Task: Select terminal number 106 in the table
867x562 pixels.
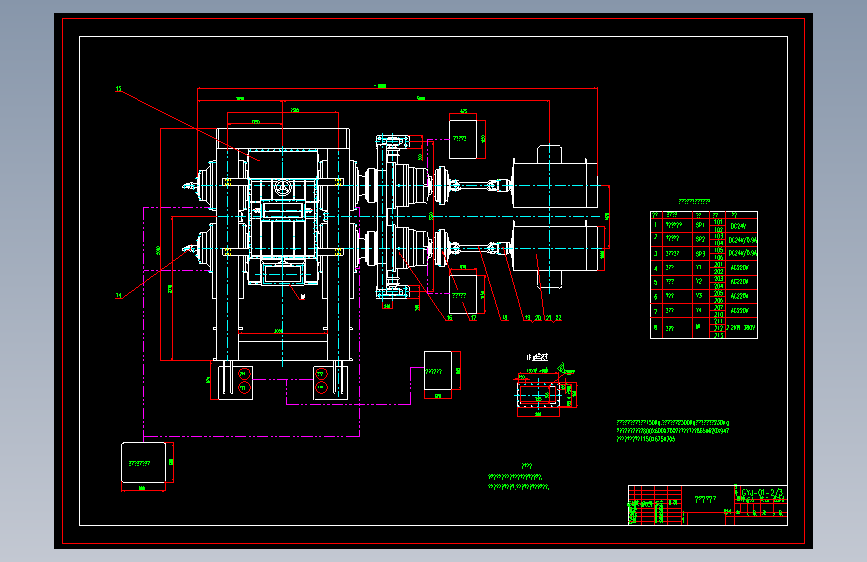Action: tap(718, 257)
